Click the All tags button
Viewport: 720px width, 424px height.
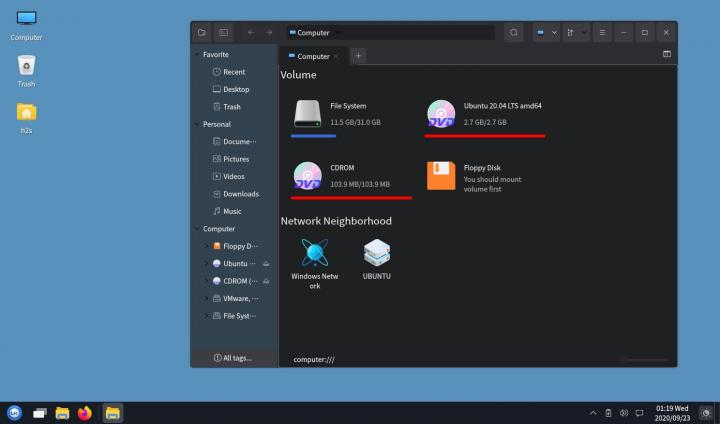(233, 358)
